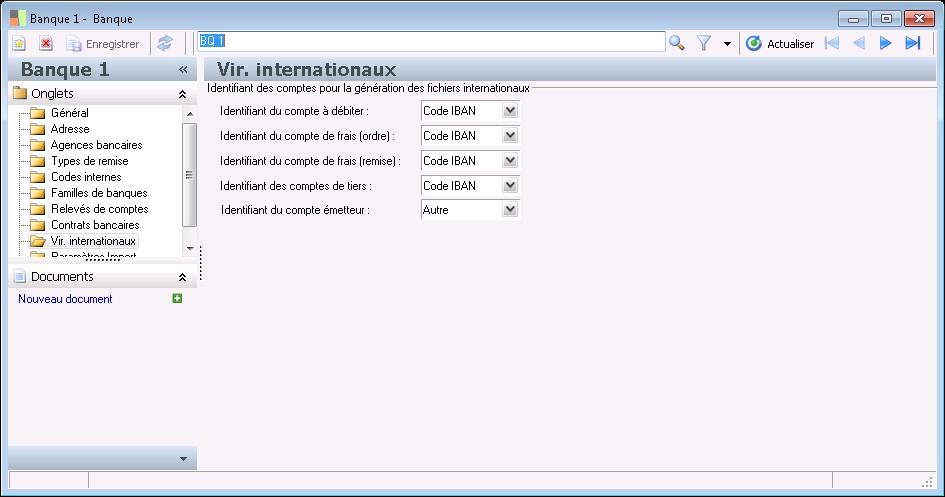
Task: Click the Types de remise folder icon
Action: coord(38,161)
